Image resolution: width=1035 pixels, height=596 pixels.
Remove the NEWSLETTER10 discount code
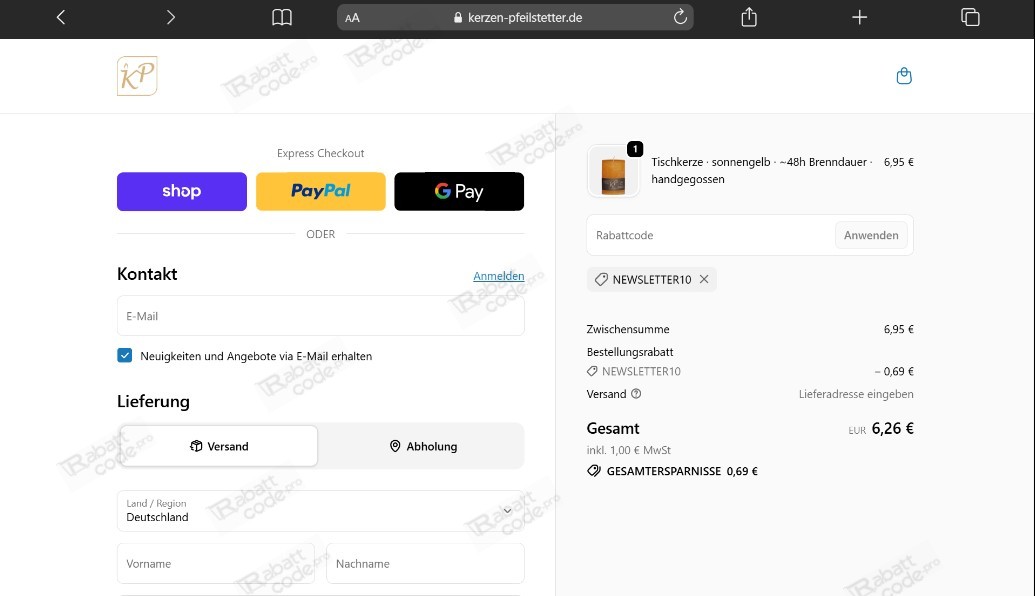tap(704, 280)
